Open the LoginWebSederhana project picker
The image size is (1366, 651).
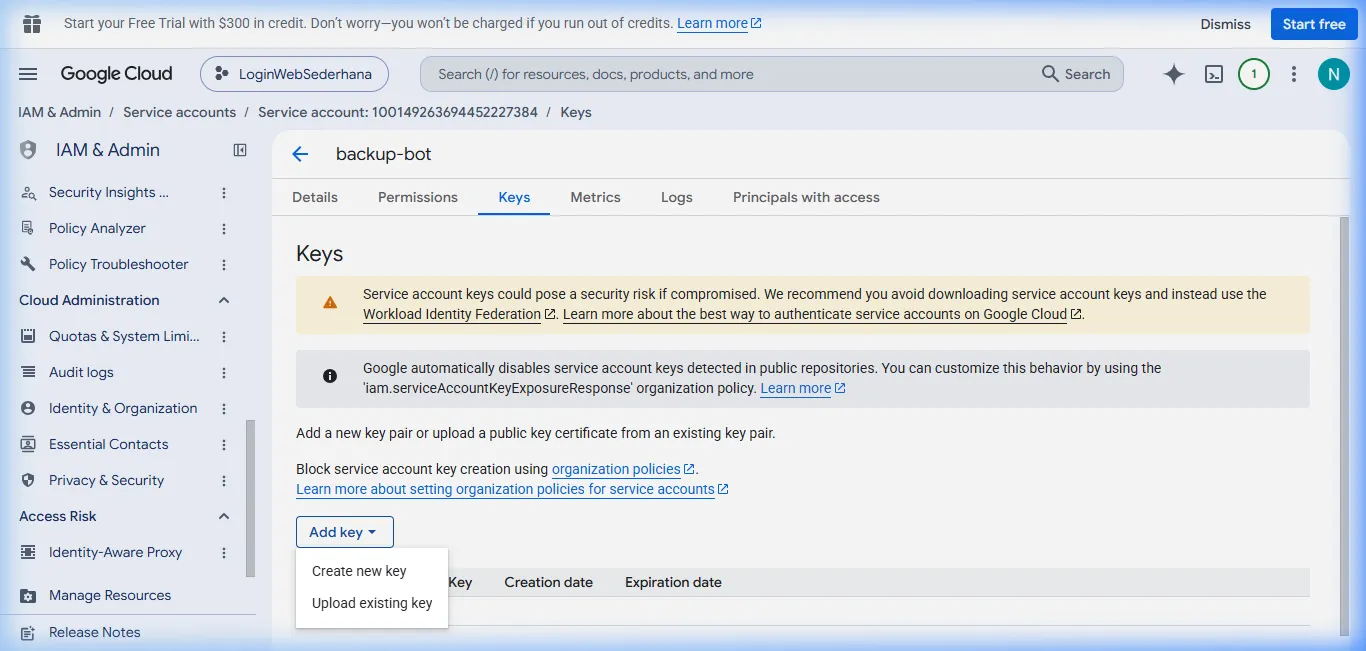(x=294, y=74)
